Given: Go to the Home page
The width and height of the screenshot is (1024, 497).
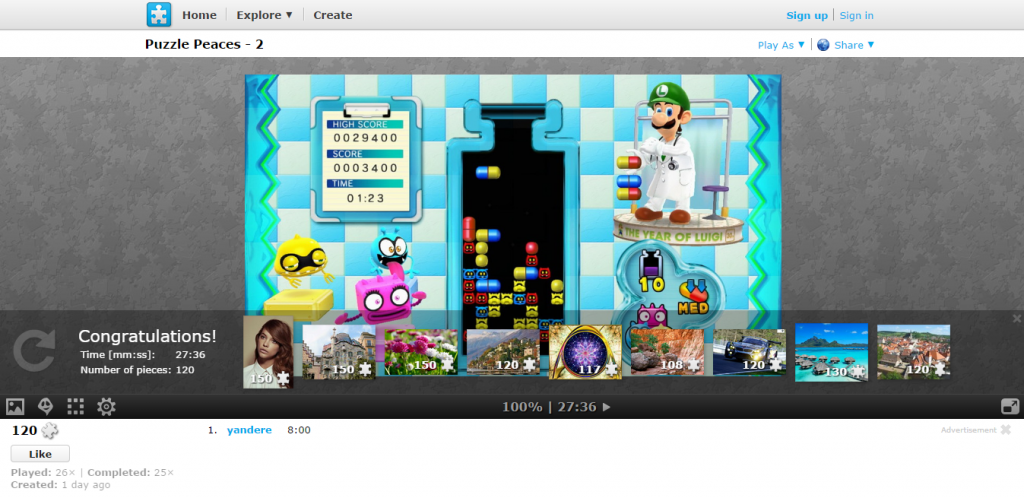Looking at the screenshot, I should click(199, 15).
